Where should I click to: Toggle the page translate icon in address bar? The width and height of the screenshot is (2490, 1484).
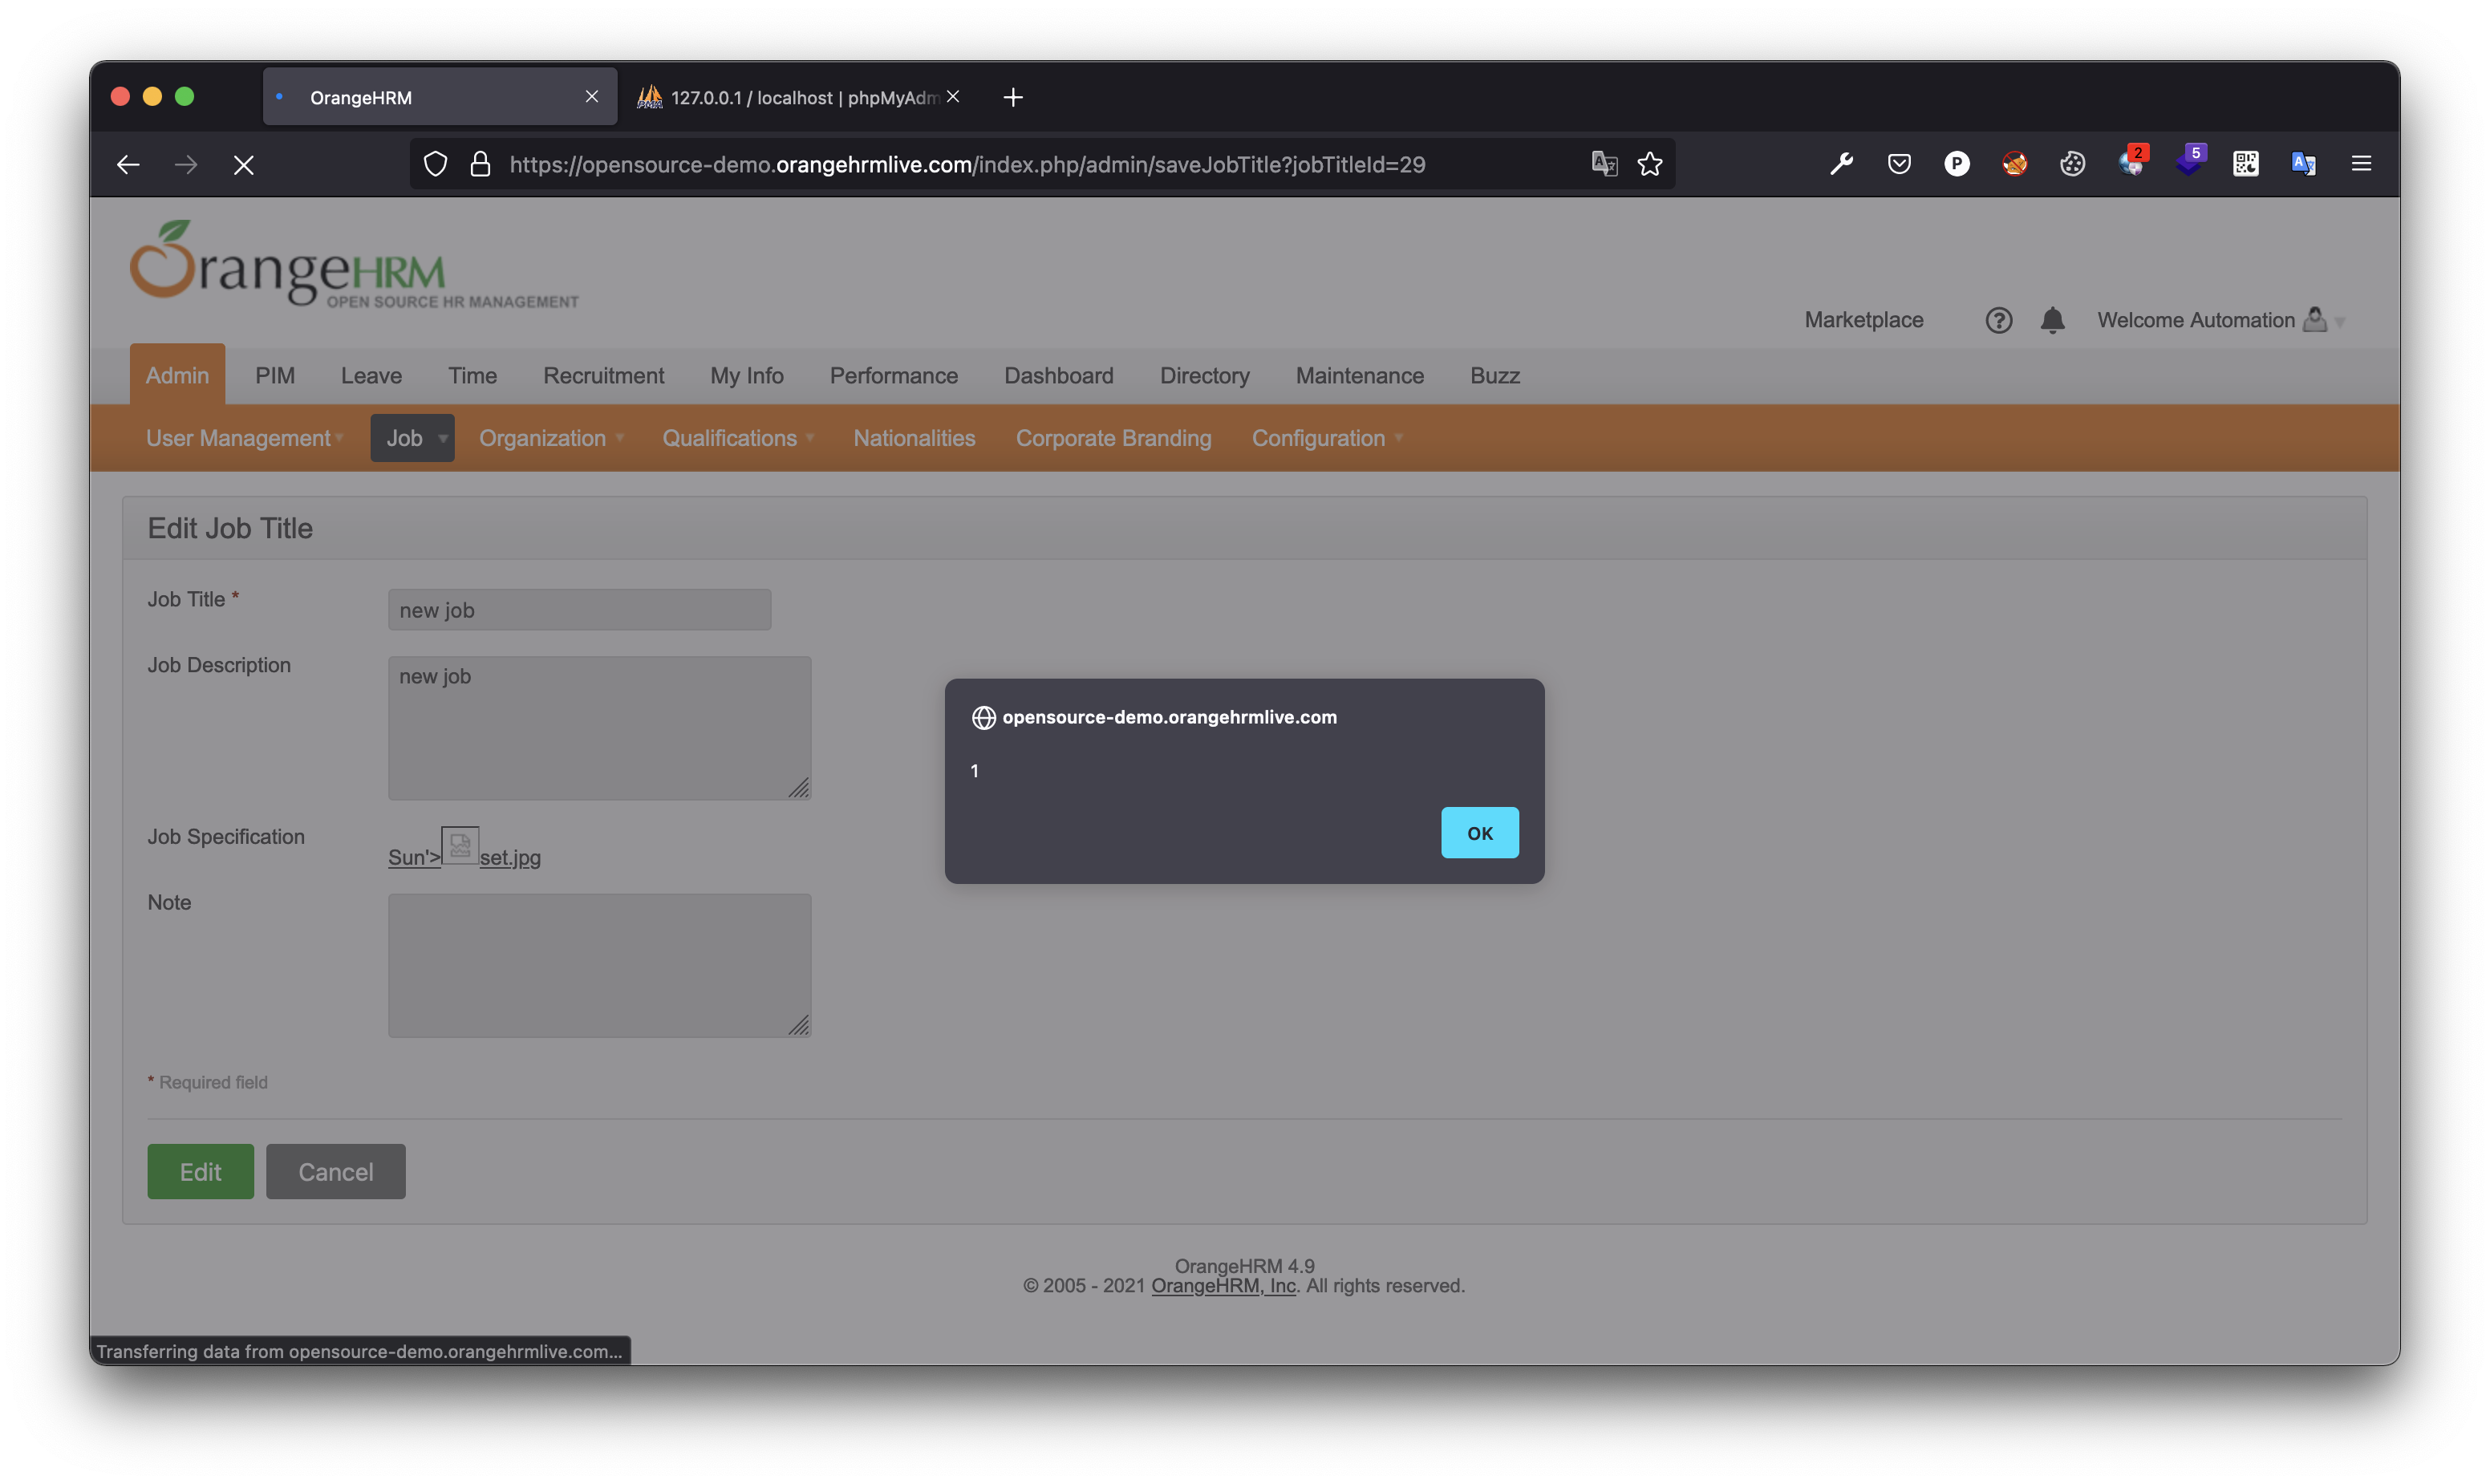point(1604,164)
